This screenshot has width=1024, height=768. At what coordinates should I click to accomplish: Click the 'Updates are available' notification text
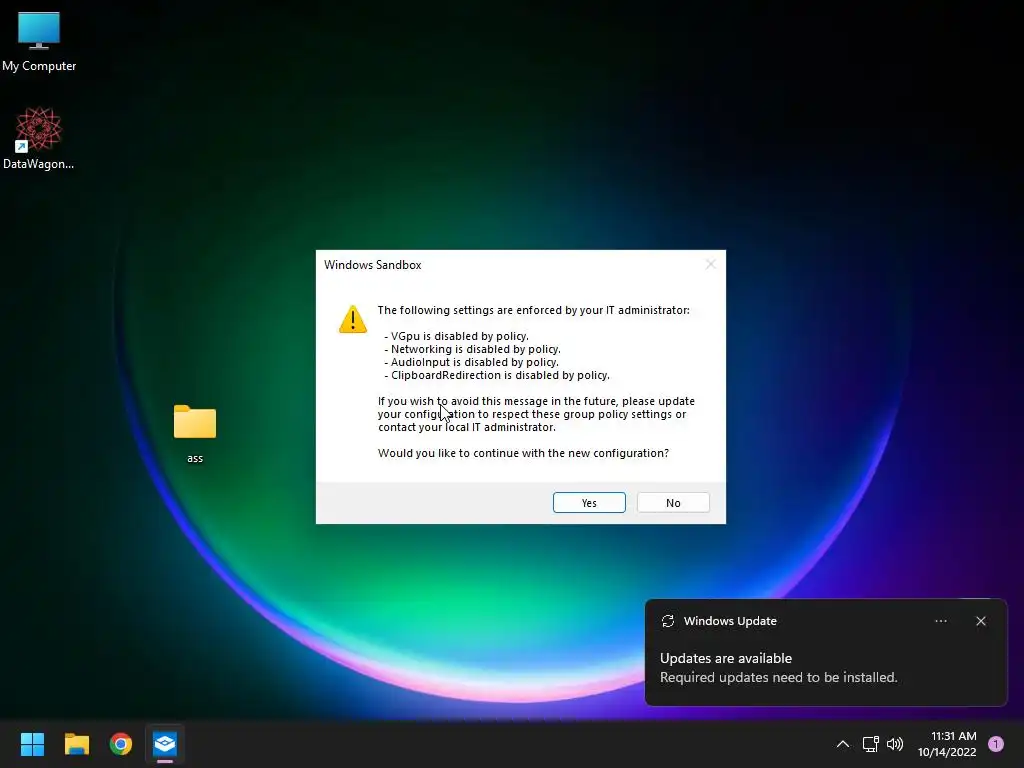726,658
